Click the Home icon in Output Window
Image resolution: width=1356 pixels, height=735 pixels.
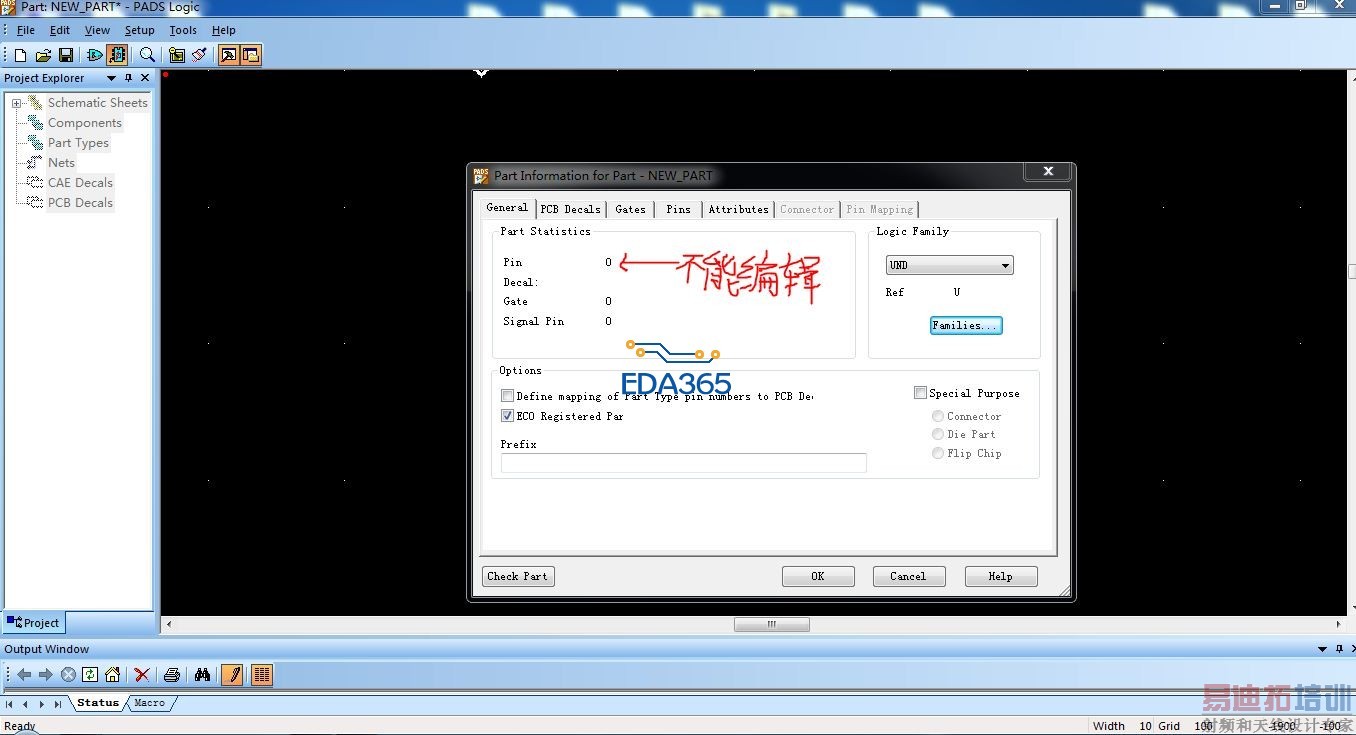coord(112,675)
